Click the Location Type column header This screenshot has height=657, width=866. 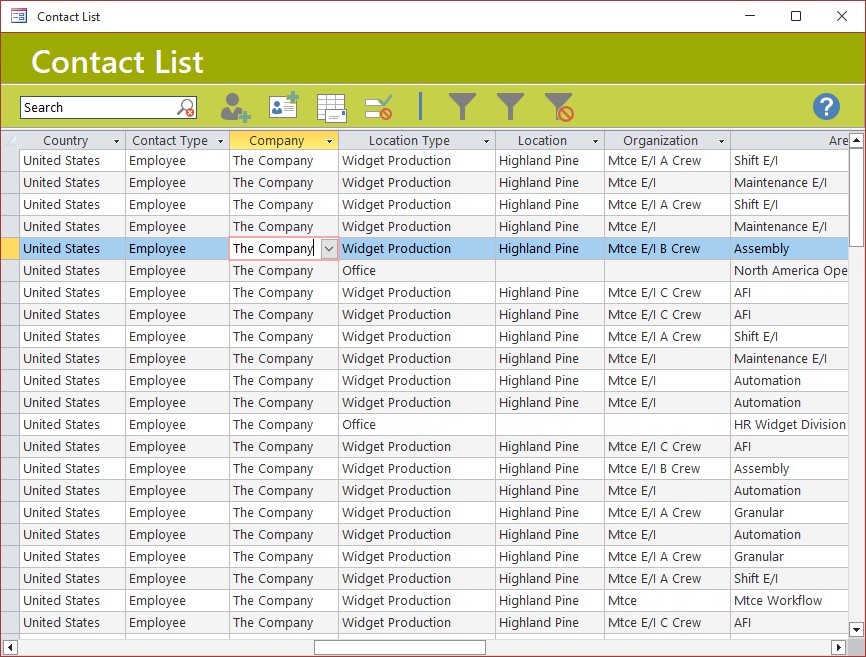tap(409, 141)
